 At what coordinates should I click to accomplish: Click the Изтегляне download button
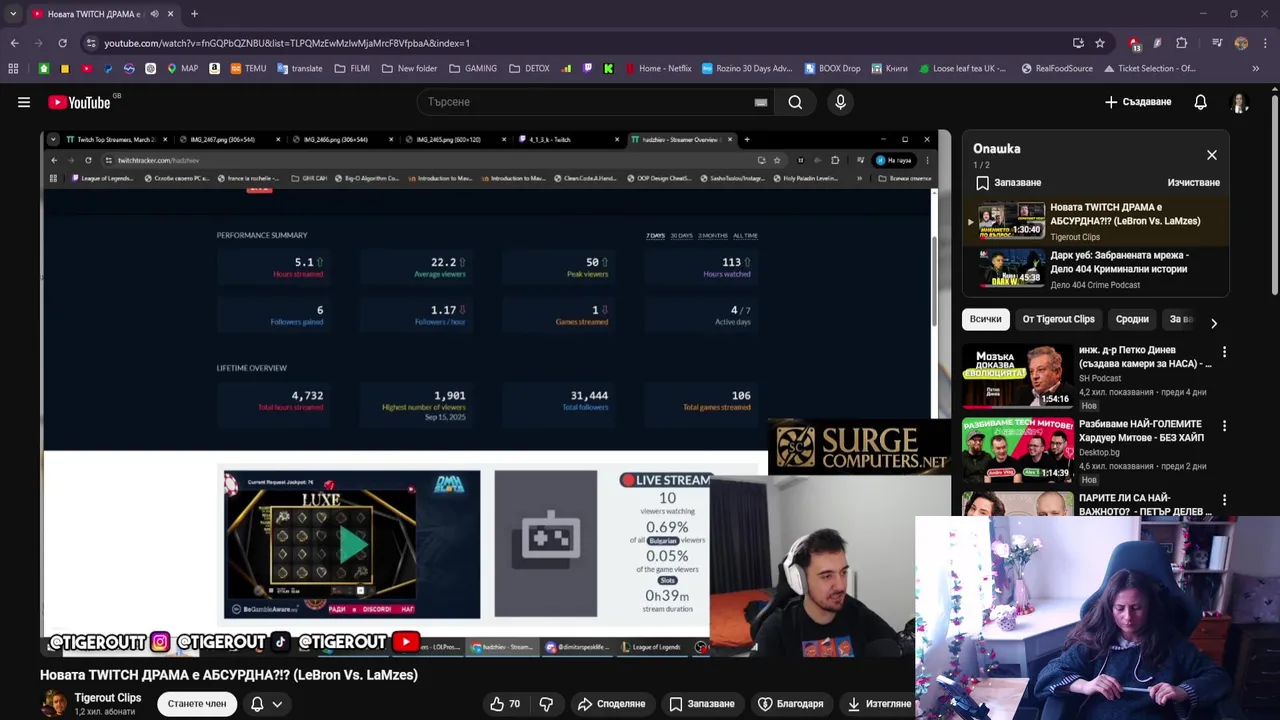pos(878,704)
